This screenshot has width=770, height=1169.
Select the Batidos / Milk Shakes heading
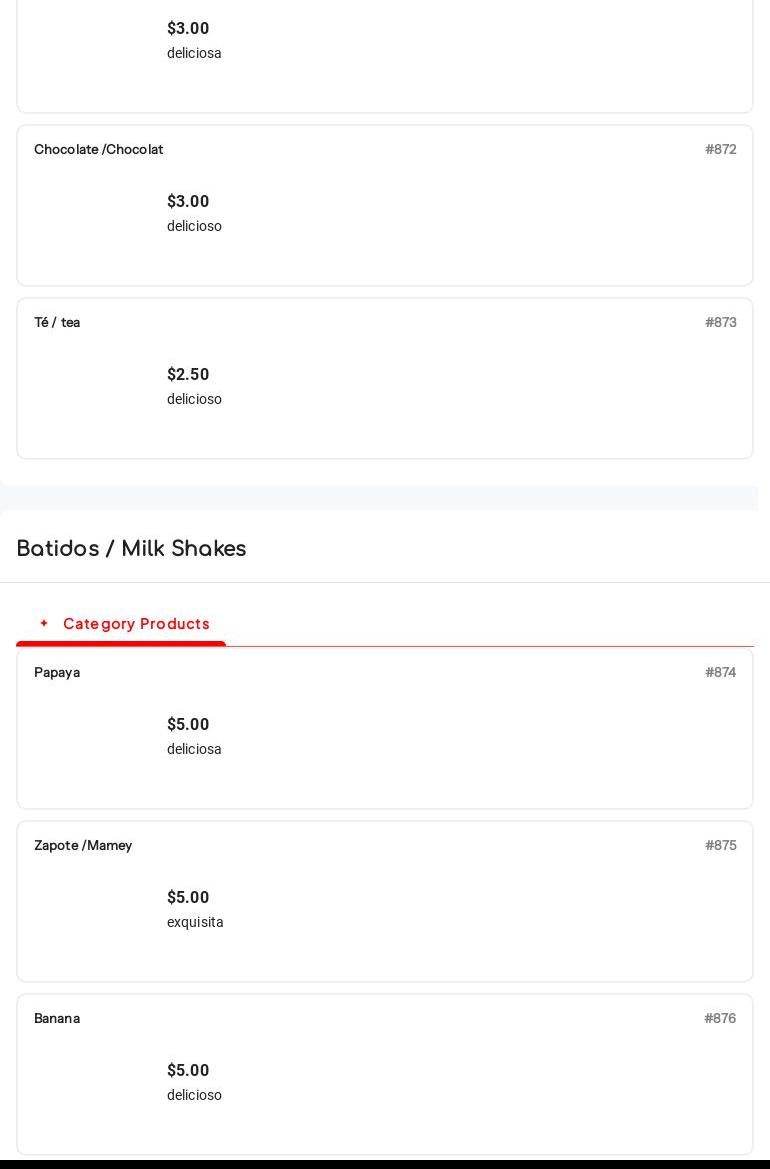tap(131, 549)
